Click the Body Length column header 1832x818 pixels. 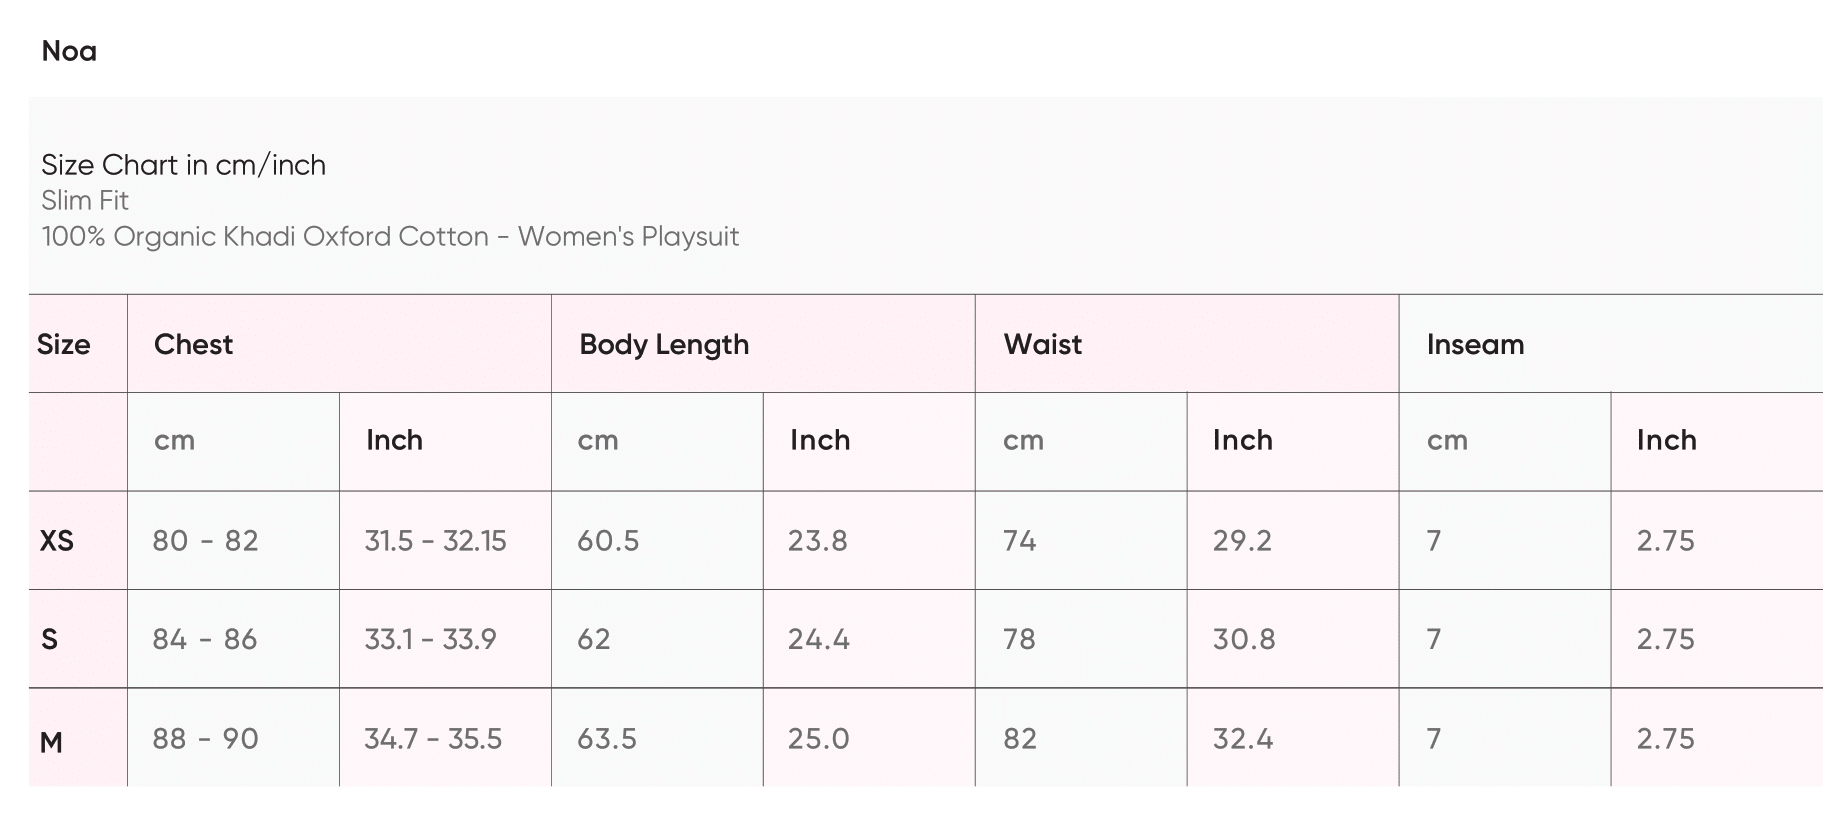pos(663,345)
